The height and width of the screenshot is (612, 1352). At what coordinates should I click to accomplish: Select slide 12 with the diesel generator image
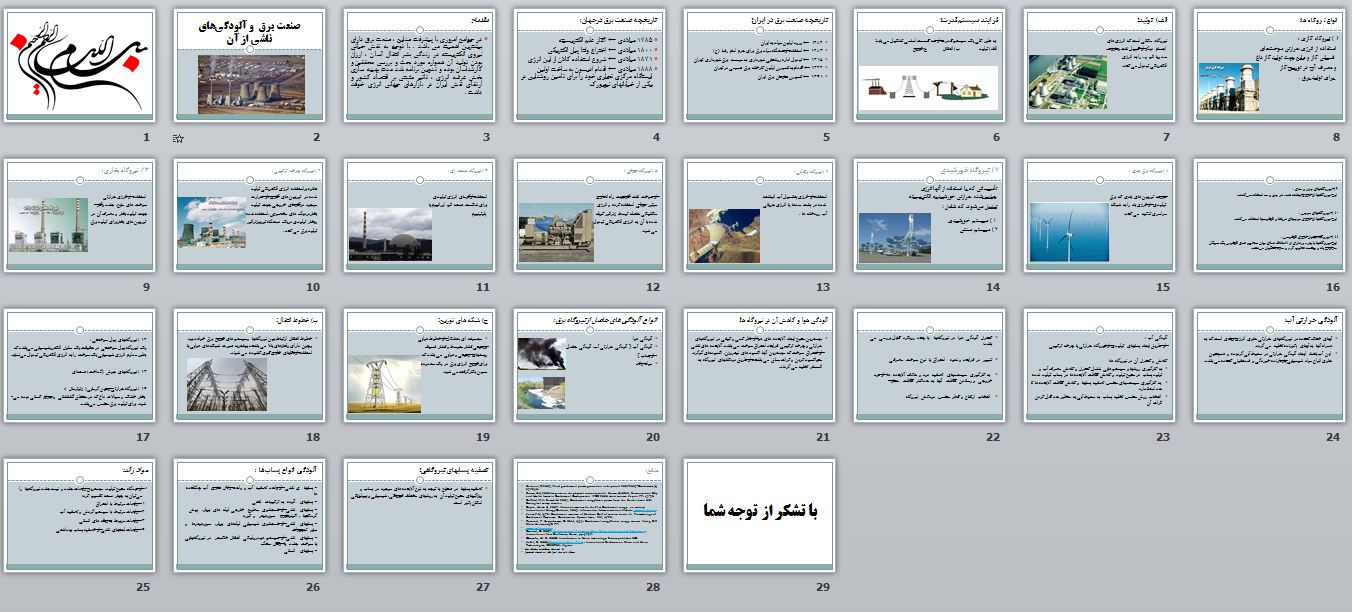(x=590, y=216)
